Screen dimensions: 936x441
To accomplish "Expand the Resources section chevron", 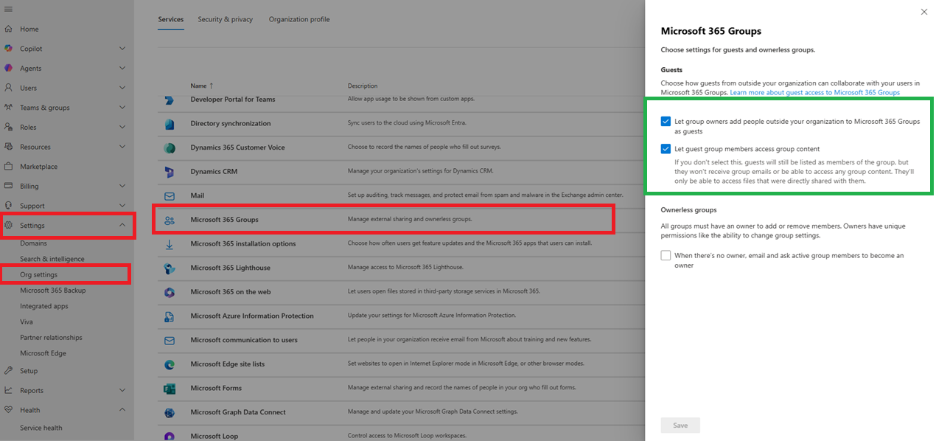I will [122, 147].
